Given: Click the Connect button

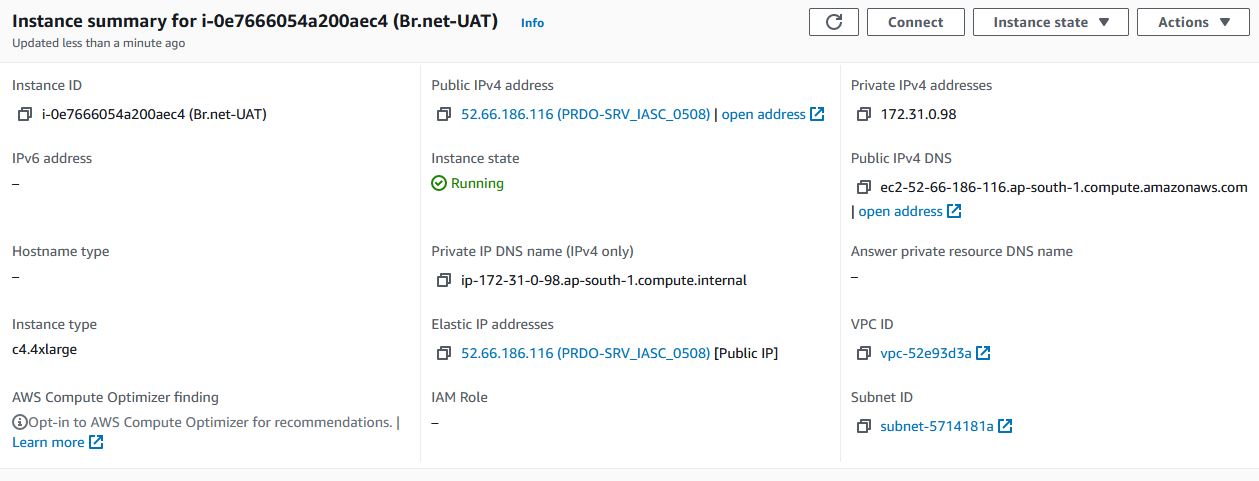Looking at the screenshot, I should 915,22.
